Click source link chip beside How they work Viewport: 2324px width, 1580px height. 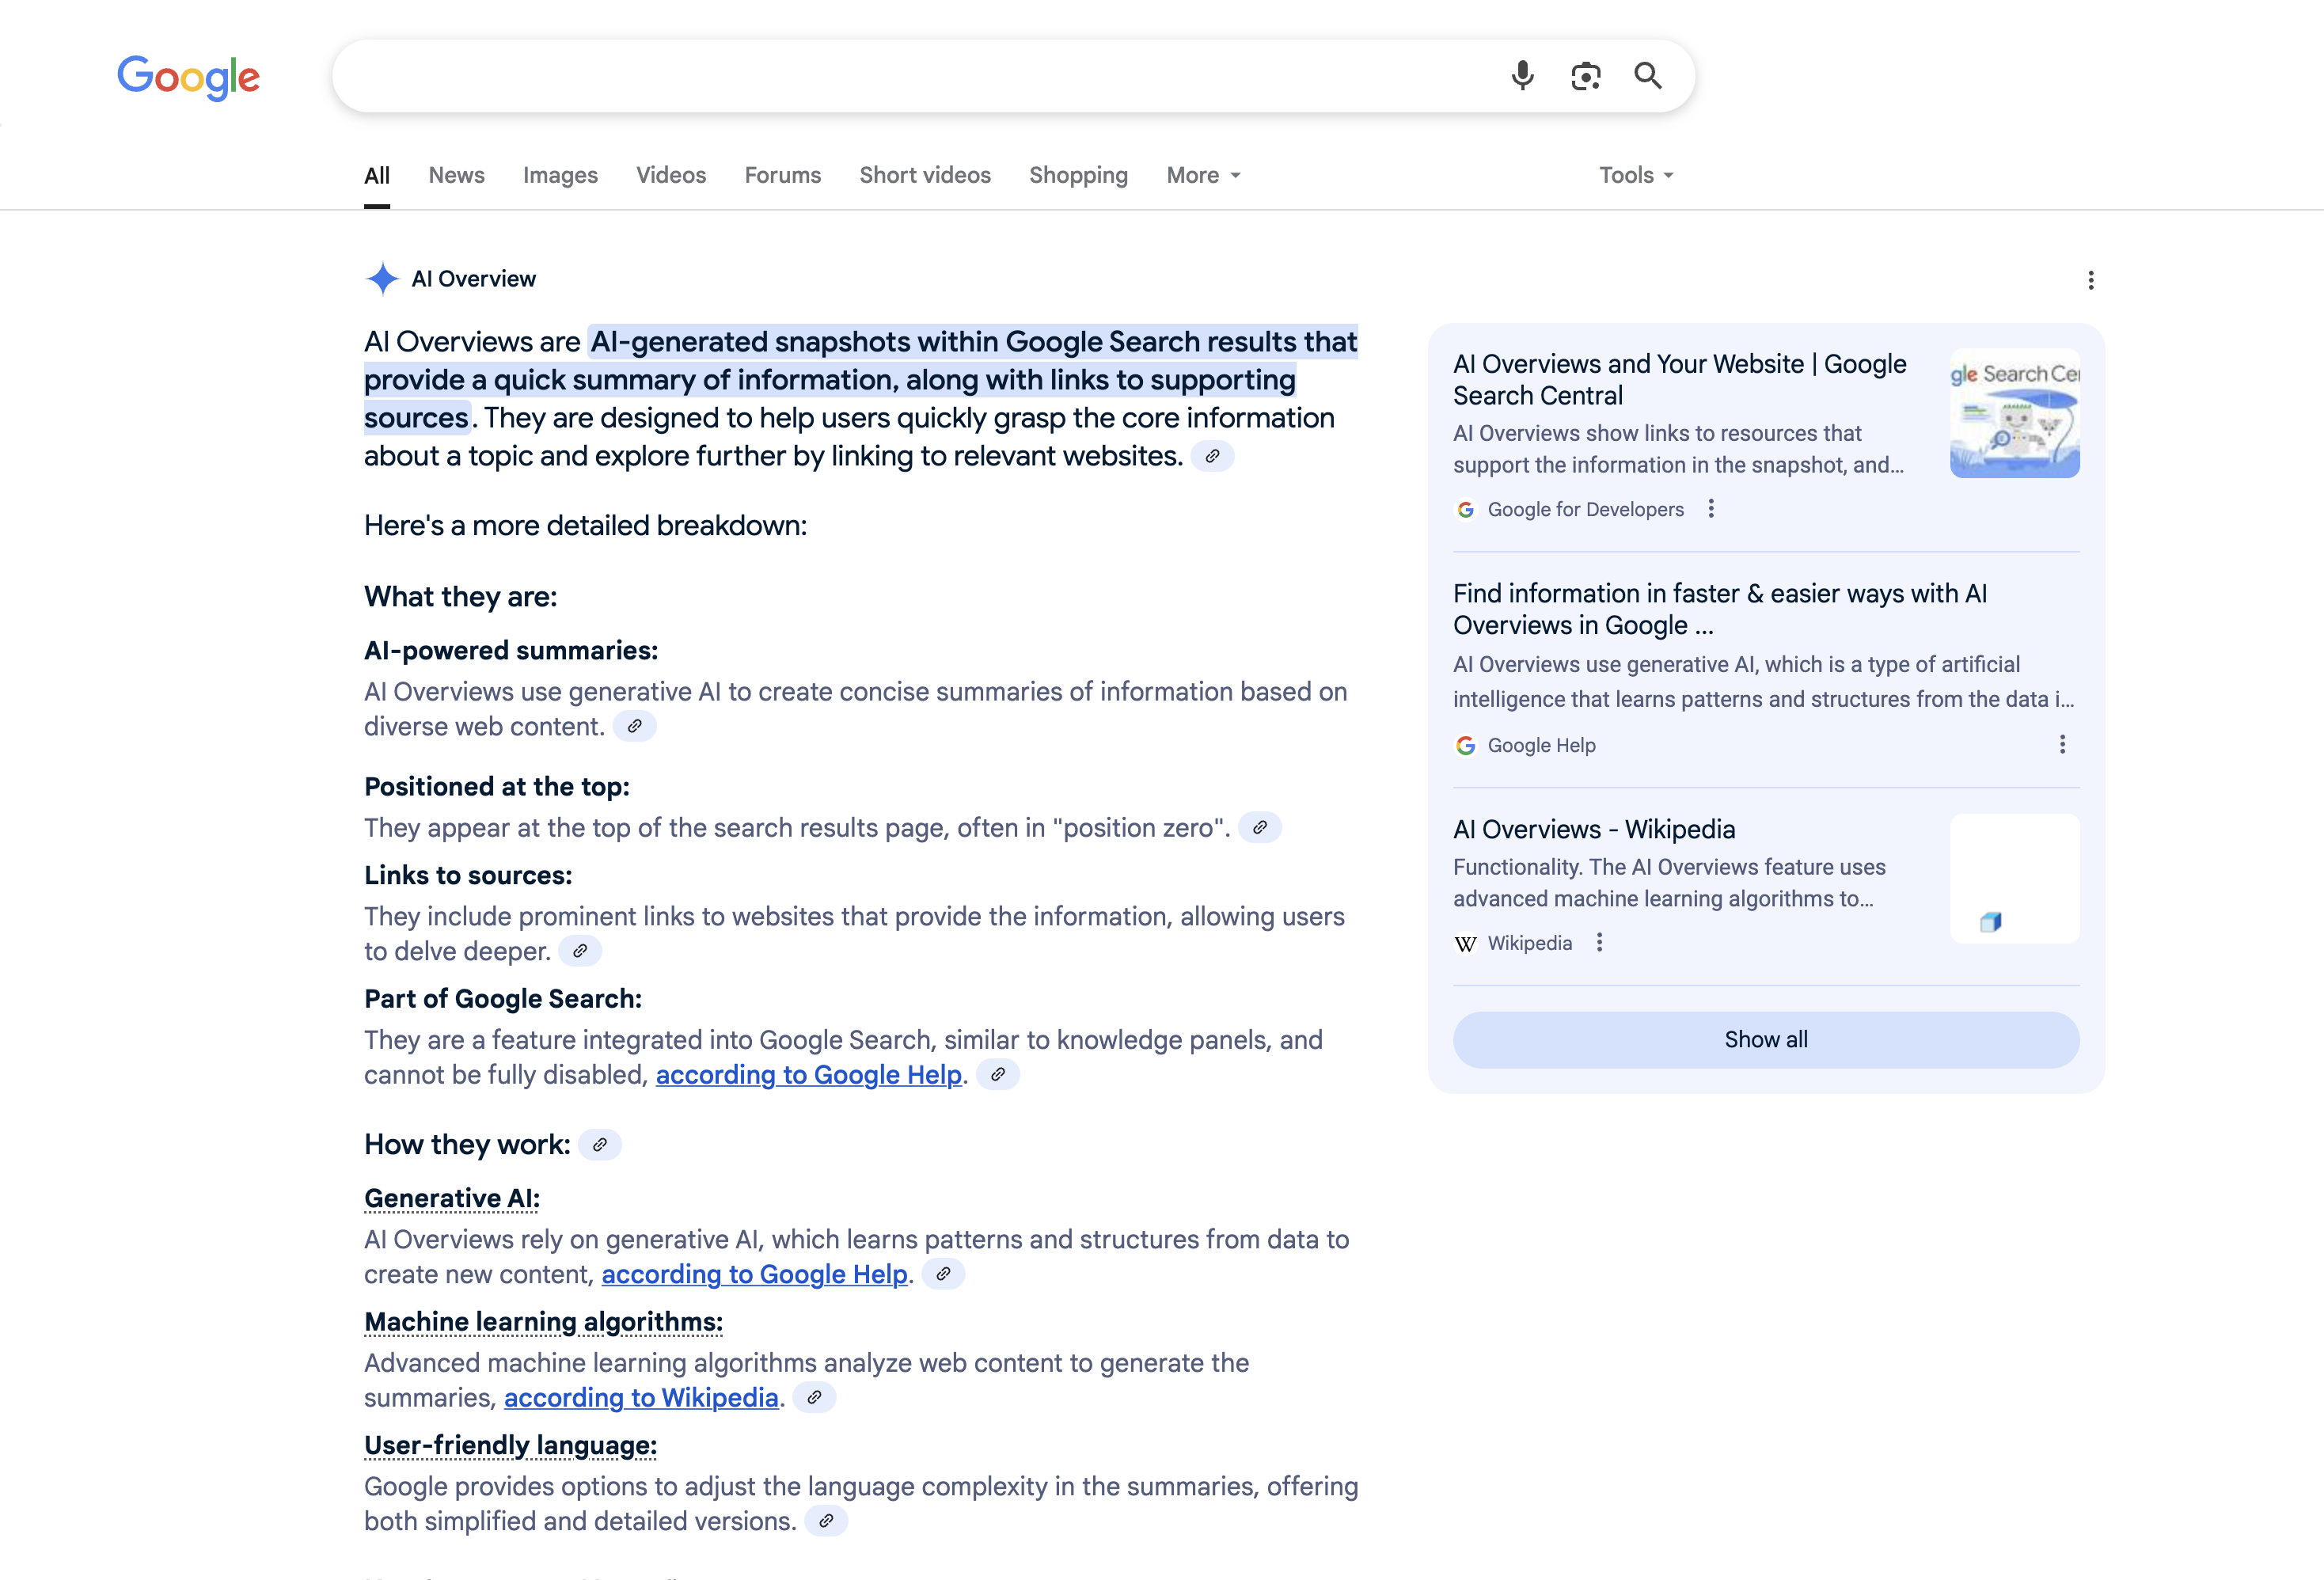pos(600,1145)
